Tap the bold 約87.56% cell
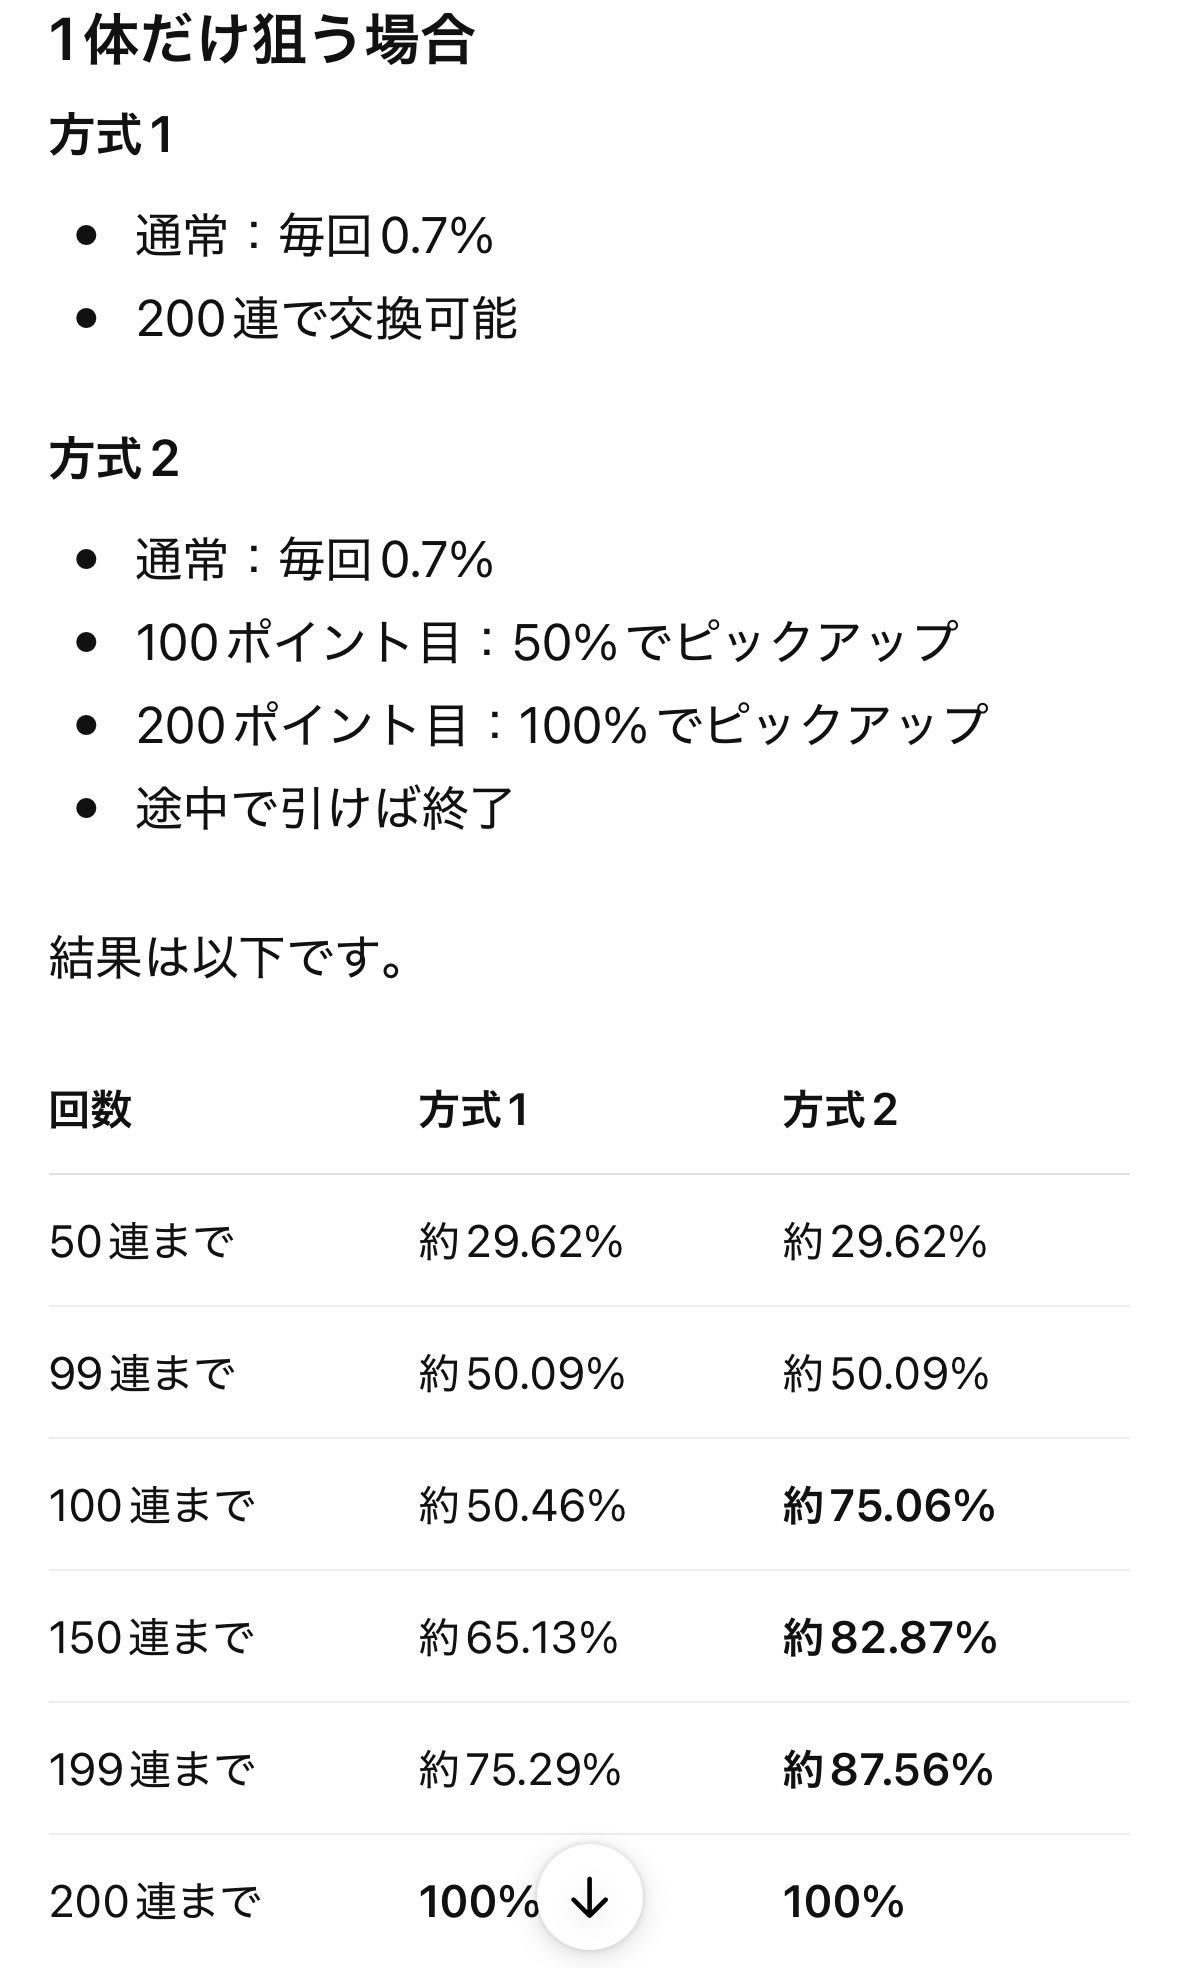Viewport: 1179px width, 1969px height. coord(888,1770)
